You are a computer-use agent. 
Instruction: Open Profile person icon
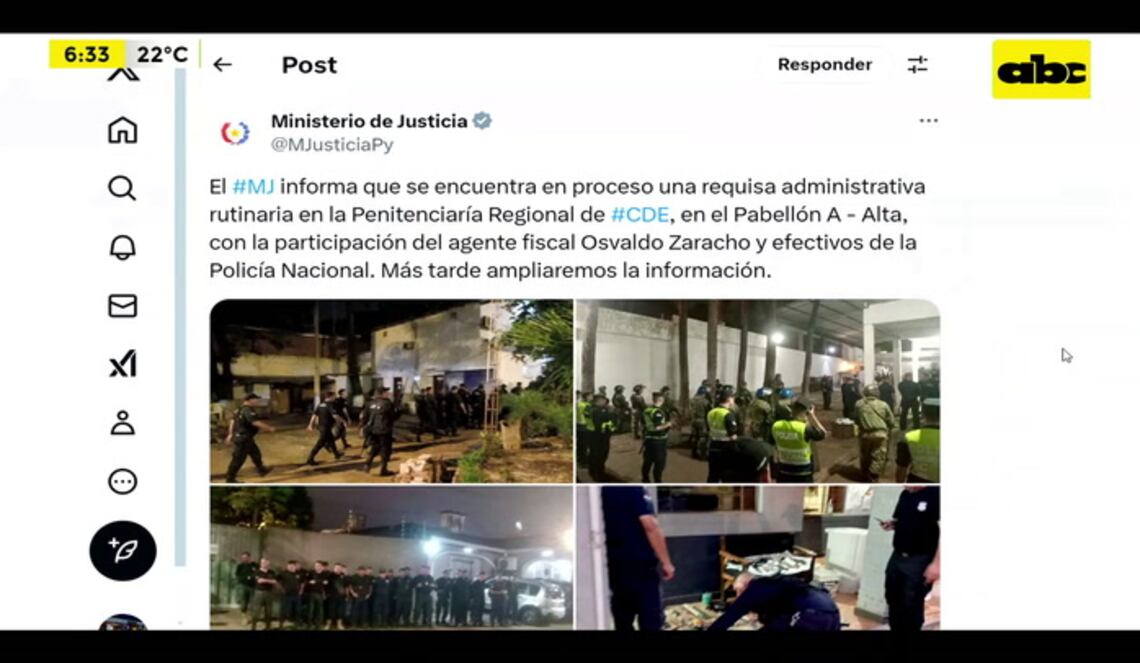122,422
